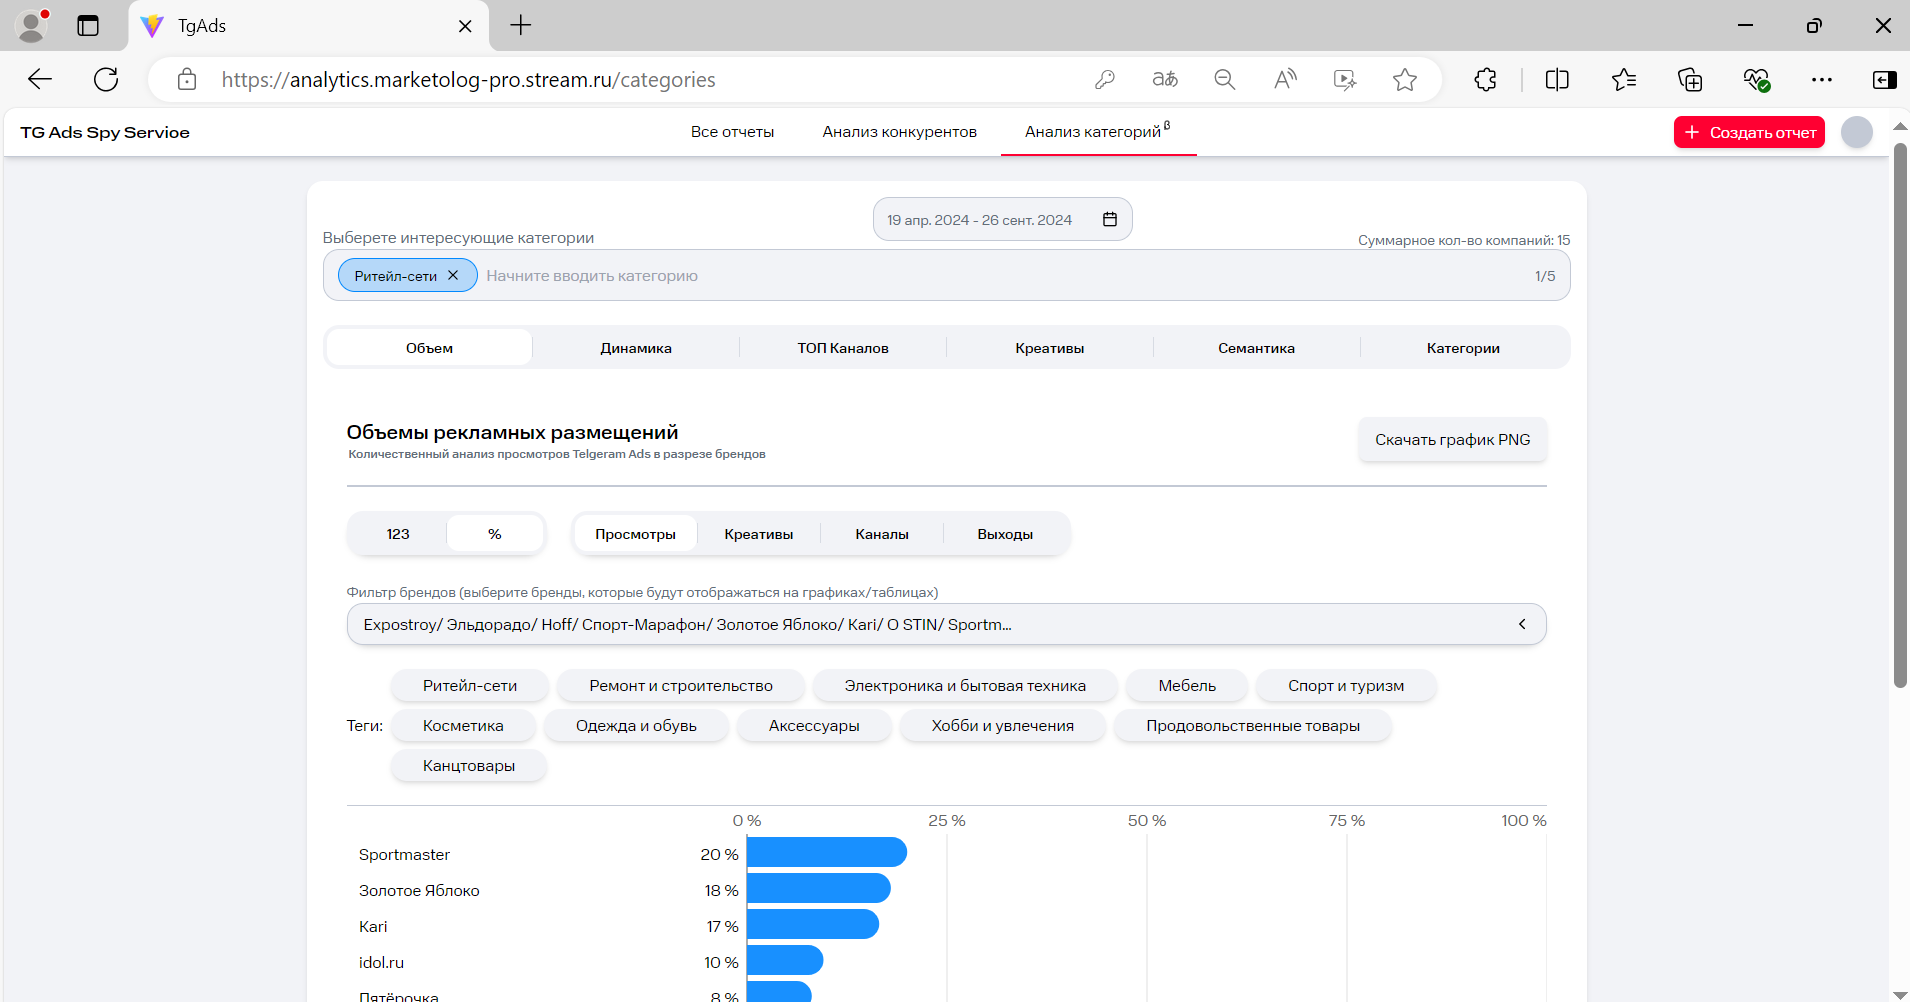Open split screen view icon
This screenshot has height=1002, width=1910.
1557,80
